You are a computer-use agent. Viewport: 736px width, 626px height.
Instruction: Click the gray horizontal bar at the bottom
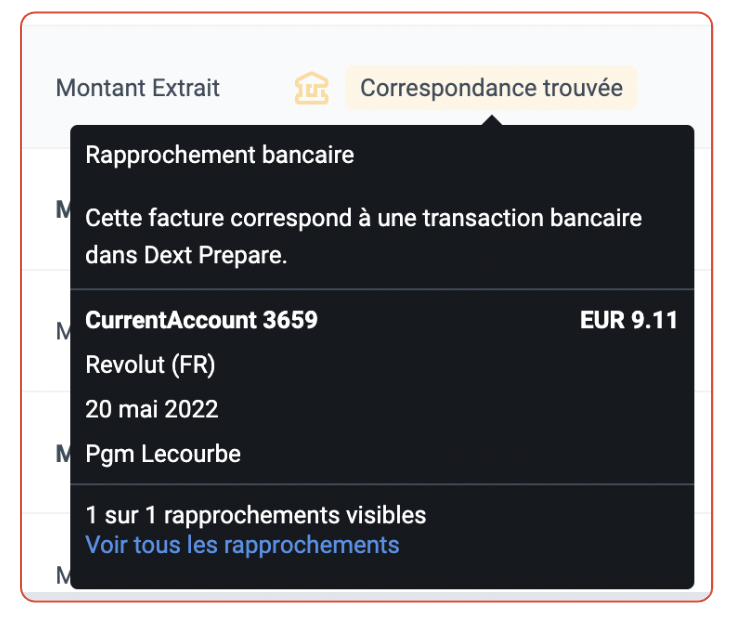coord(367,596)
